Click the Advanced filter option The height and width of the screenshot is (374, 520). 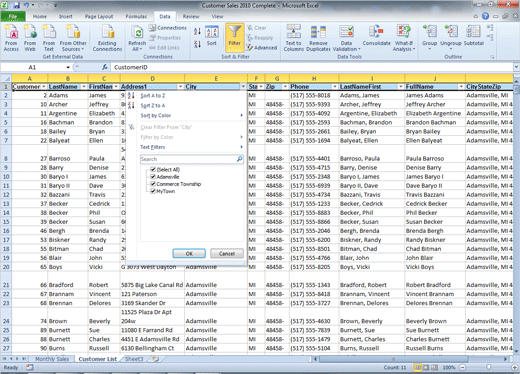[x=262, y=48]
